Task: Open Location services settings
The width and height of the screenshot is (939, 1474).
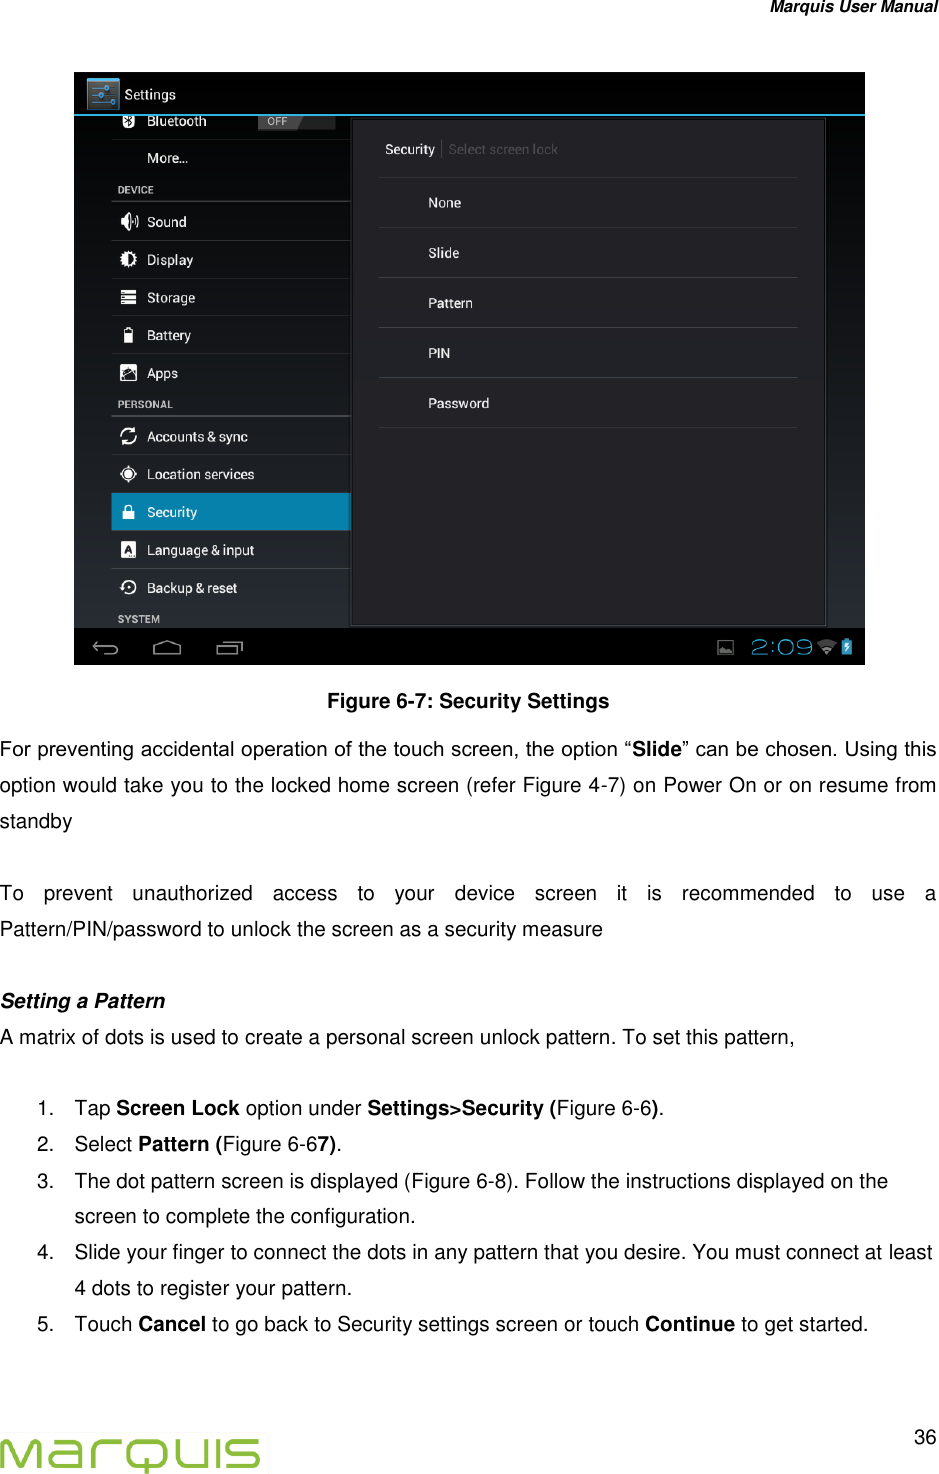Action: (129, 473)
